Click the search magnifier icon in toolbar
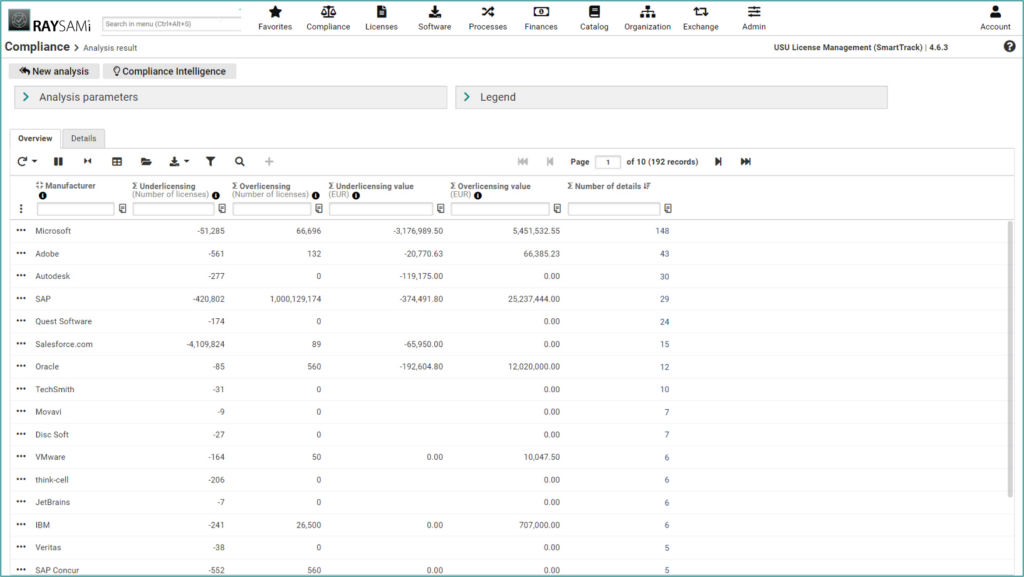Screen dimensions: 1024x577 tap(240, 161)
